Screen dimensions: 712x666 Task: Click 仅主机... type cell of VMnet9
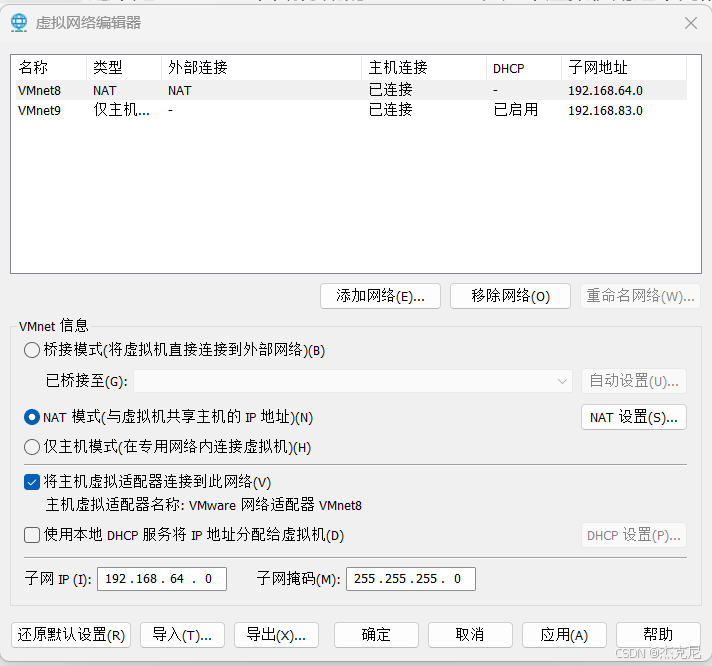point(121,110)
